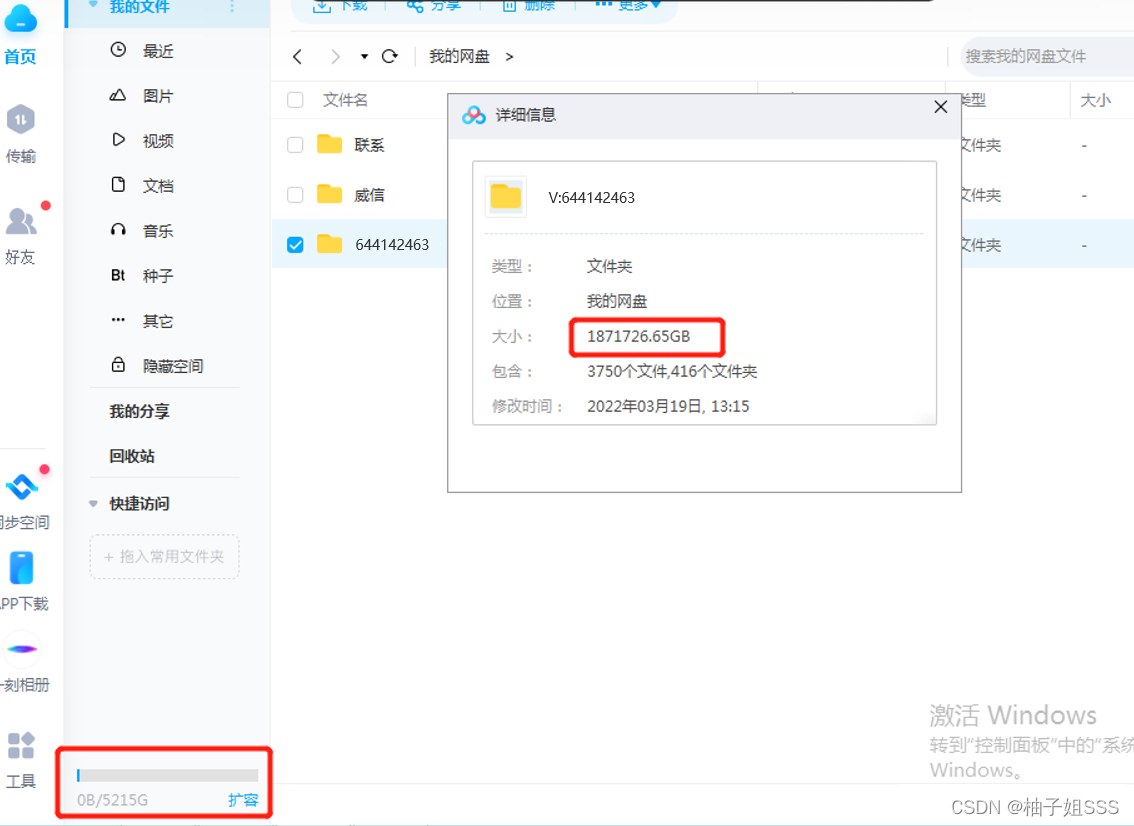The height and width of the screenshot is (826, 1134).
Task: Click the 分享 toolbar button
Action: (434, 6)
